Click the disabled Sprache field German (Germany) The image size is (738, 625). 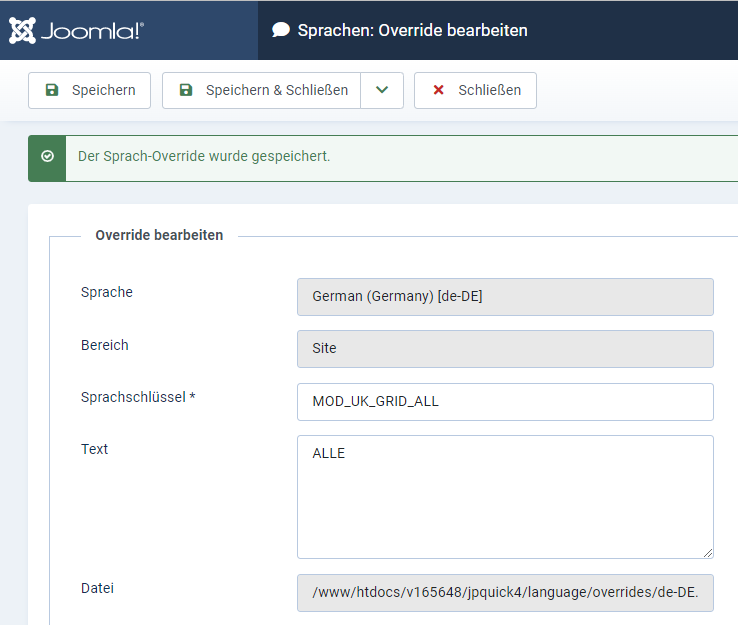505,297
